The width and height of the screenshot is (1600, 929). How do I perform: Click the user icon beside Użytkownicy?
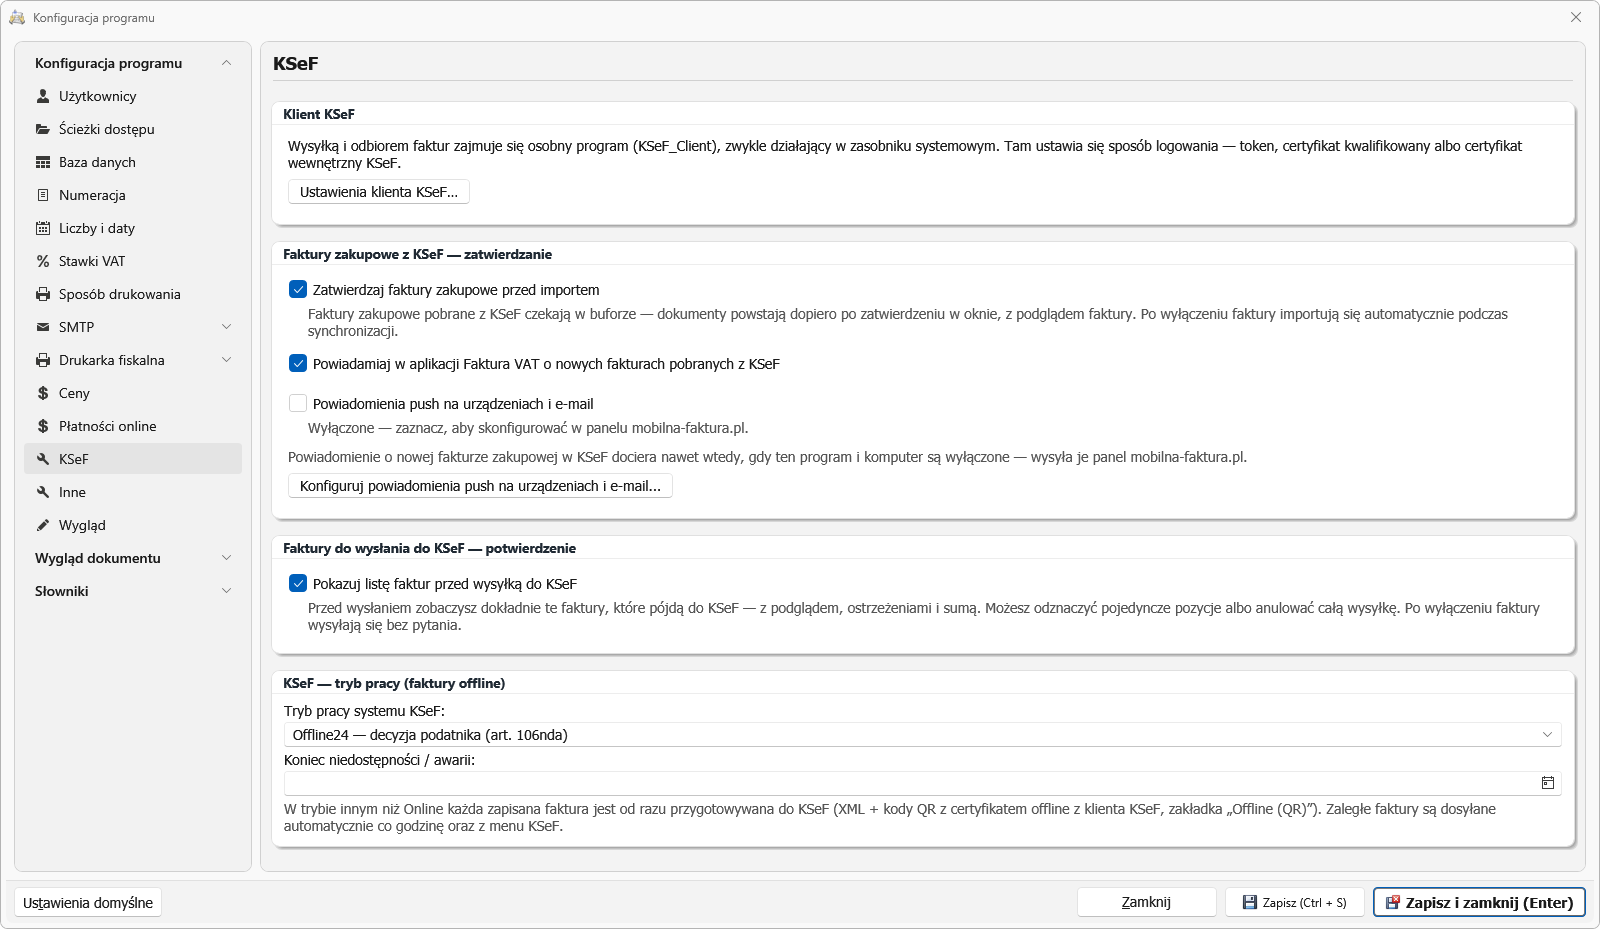coord(43,96)
